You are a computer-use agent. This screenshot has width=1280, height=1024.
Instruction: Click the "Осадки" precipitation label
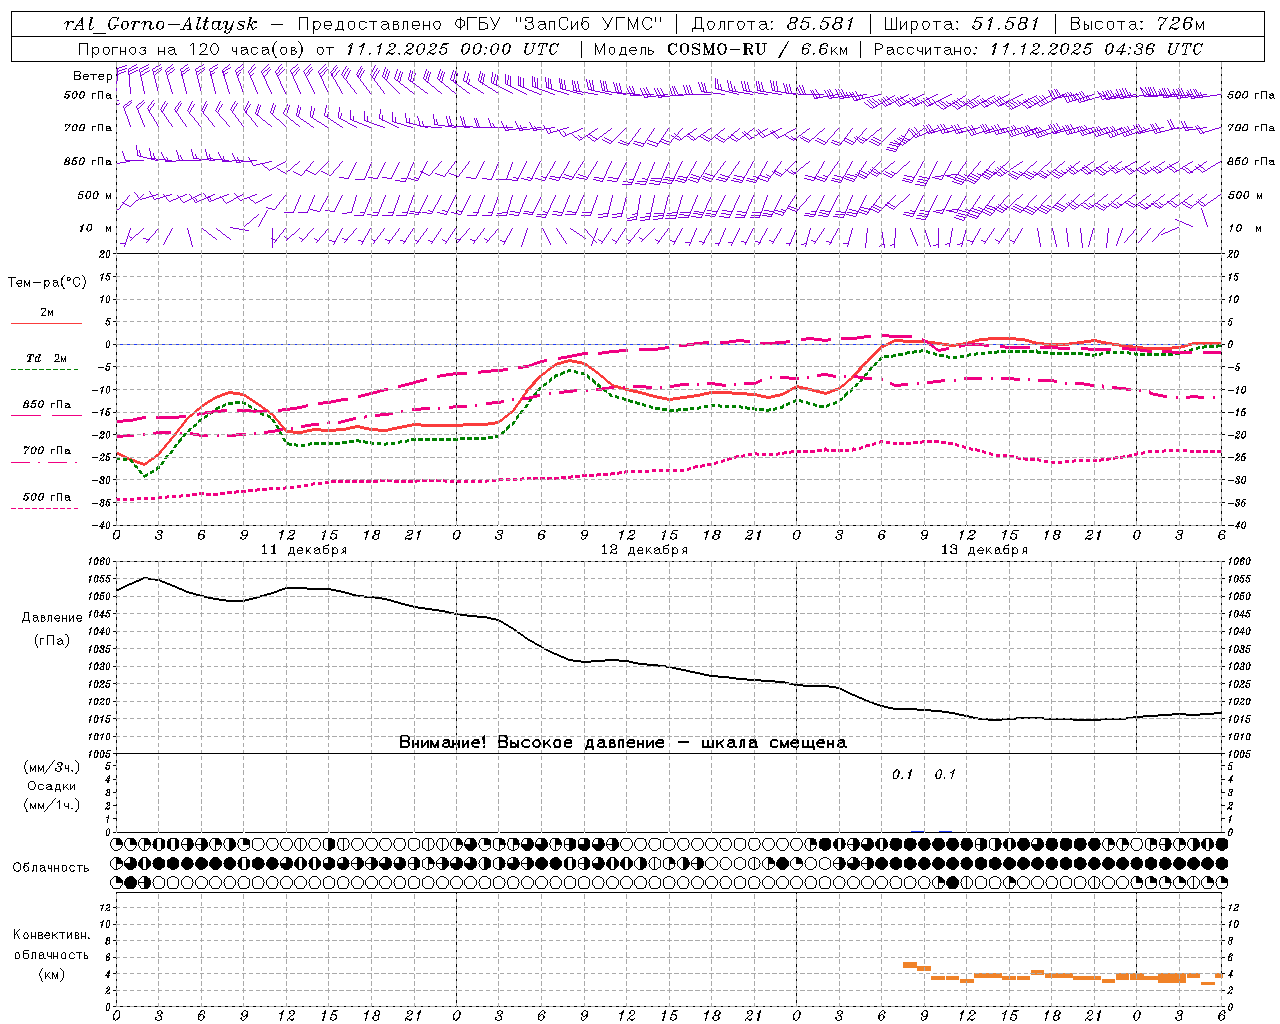tap(52, 786)
